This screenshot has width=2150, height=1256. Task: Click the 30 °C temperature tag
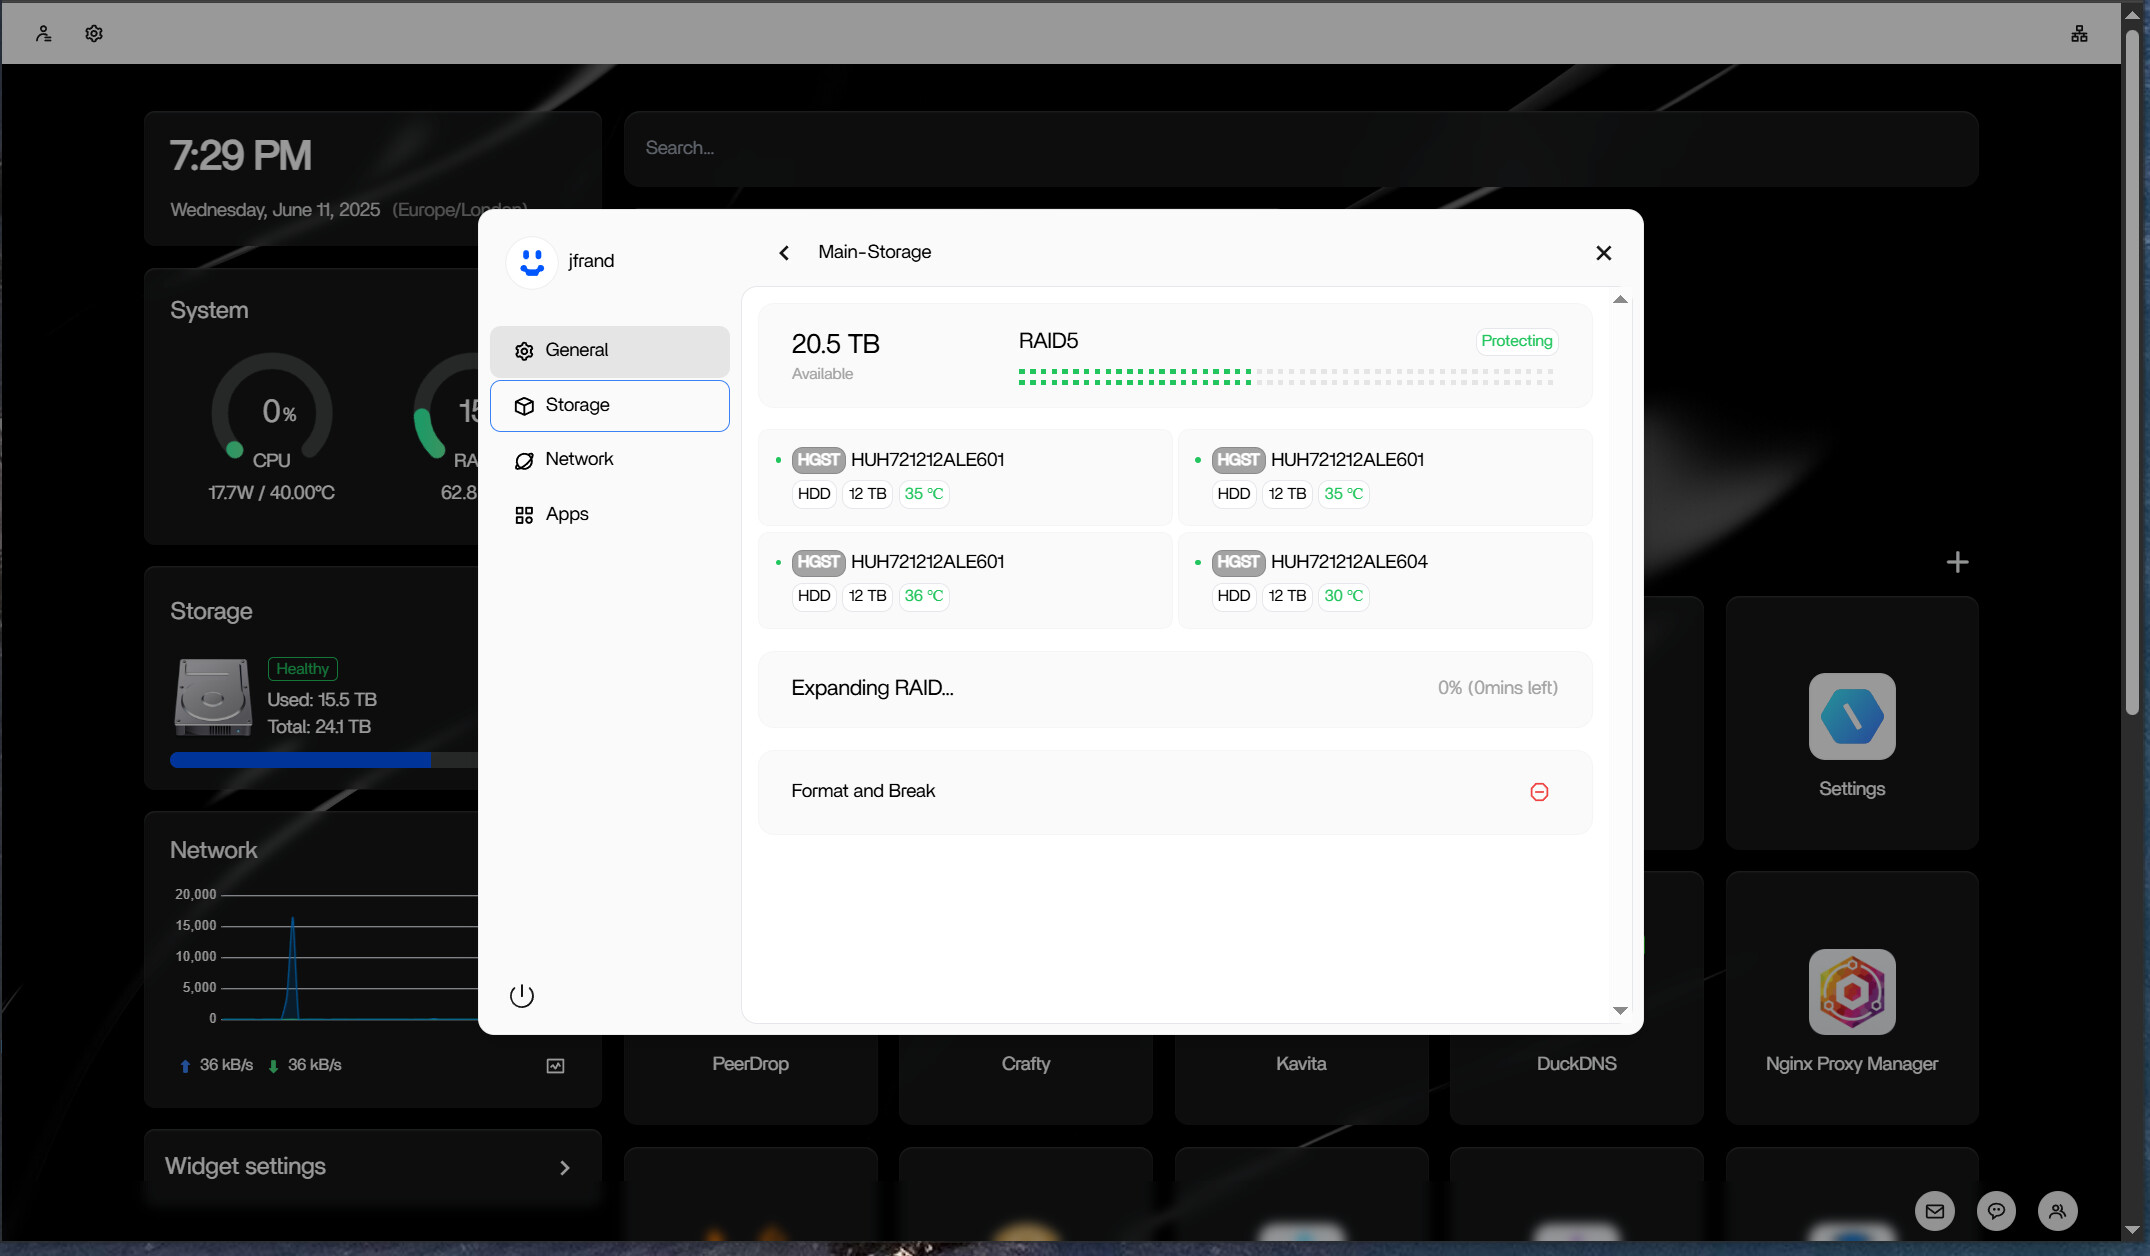click(1344, 596)
